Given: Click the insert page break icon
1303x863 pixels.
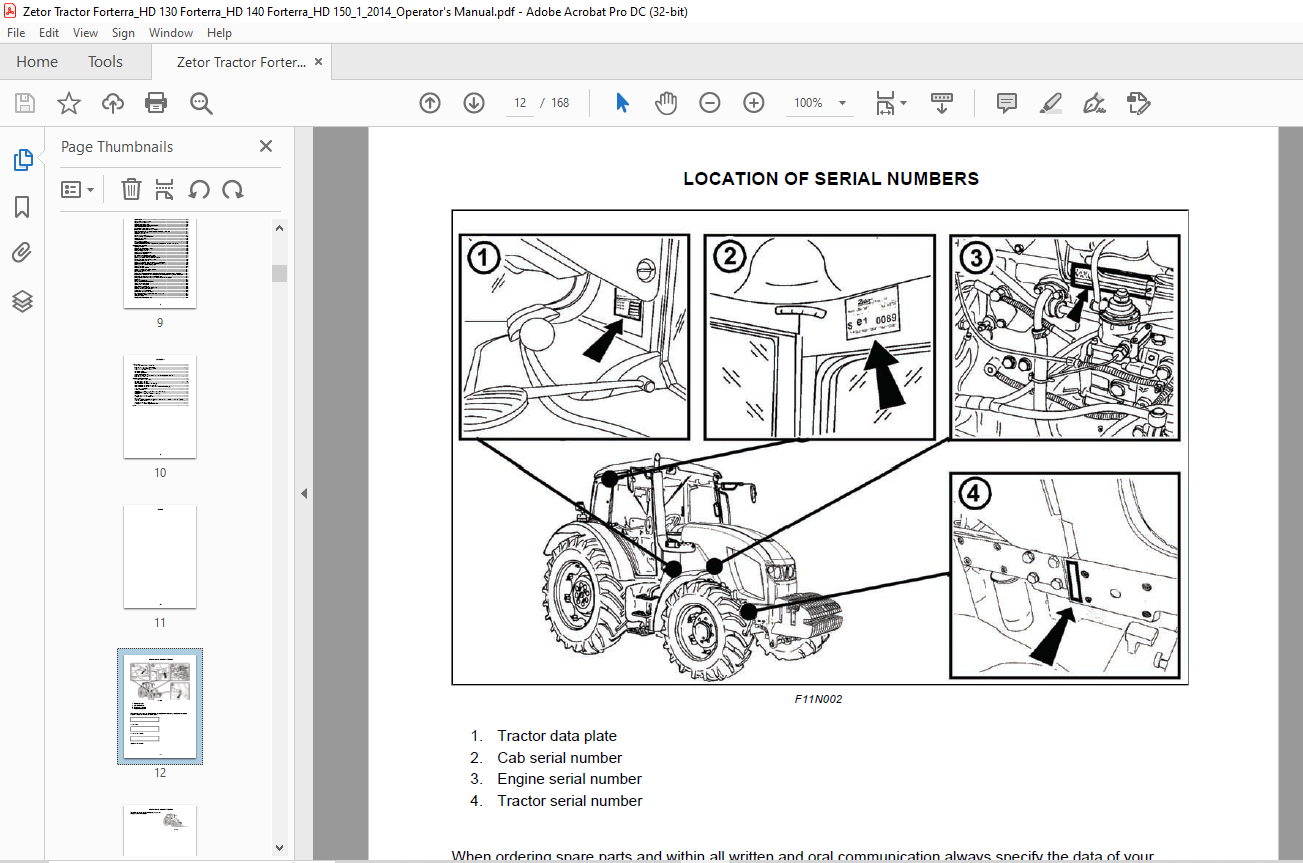Looking at the screenshot, I should (165, 189).
